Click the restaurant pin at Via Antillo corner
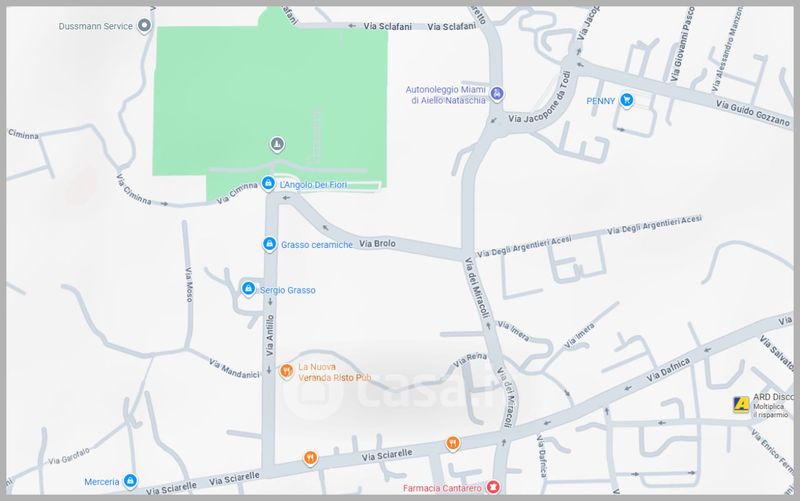This screenshot has height=501, width=800. (x=310, y=458)
